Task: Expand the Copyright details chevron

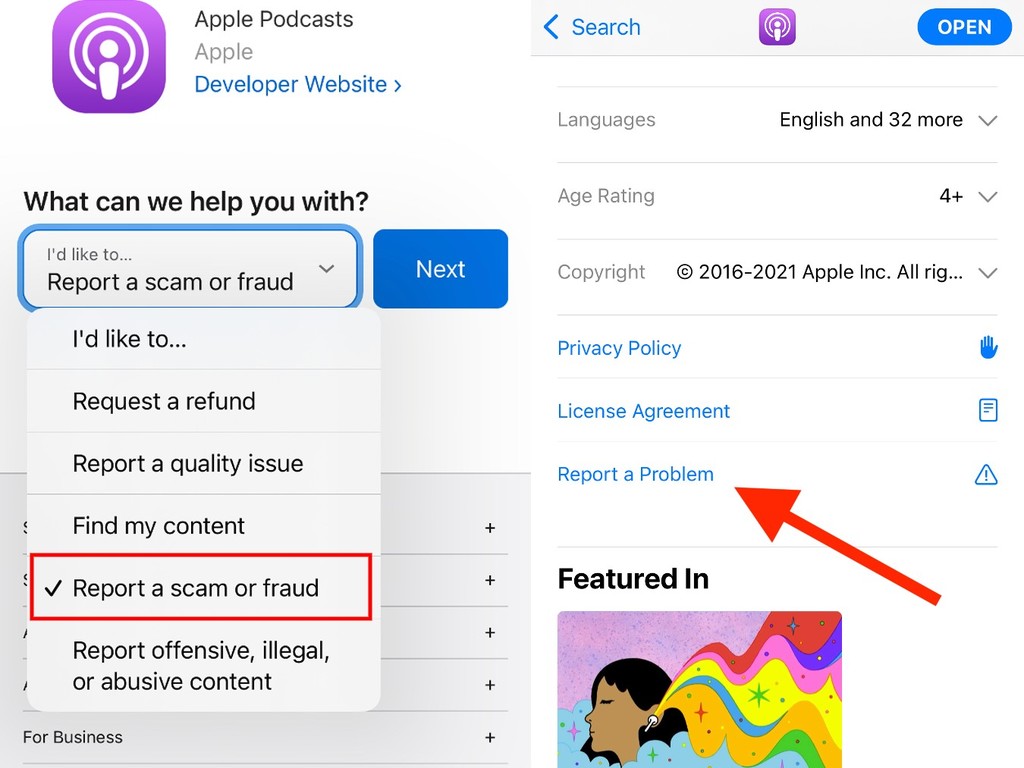Action: click(x=987, y=273)
